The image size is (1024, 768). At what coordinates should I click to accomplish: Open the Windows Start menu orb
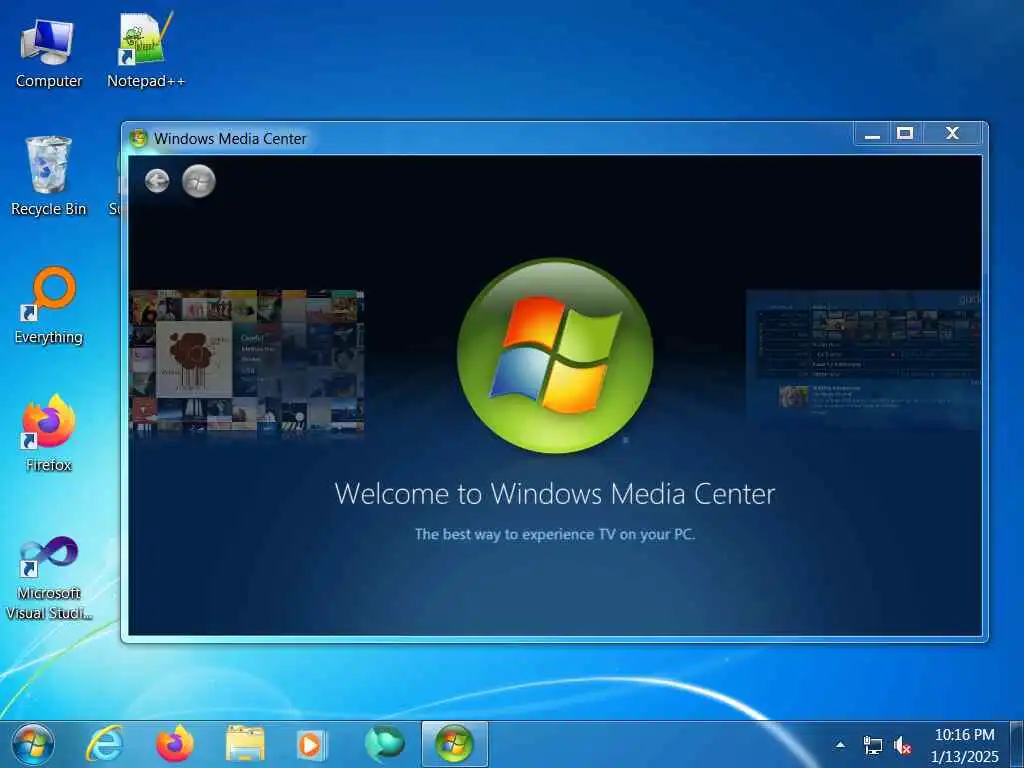[x=33, y=744]
